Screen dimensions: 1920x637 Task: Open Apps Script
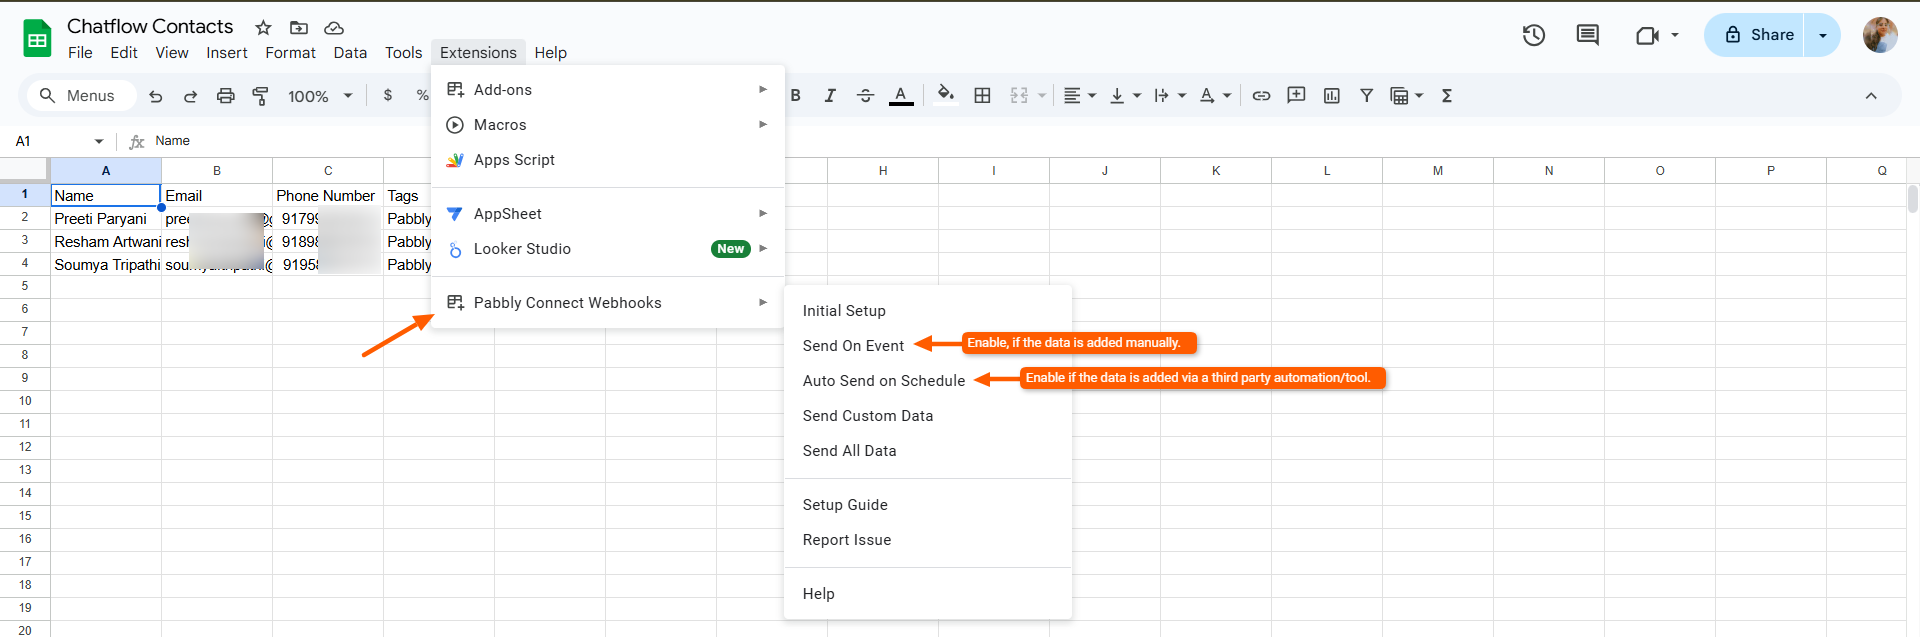(x=607, y=160)
